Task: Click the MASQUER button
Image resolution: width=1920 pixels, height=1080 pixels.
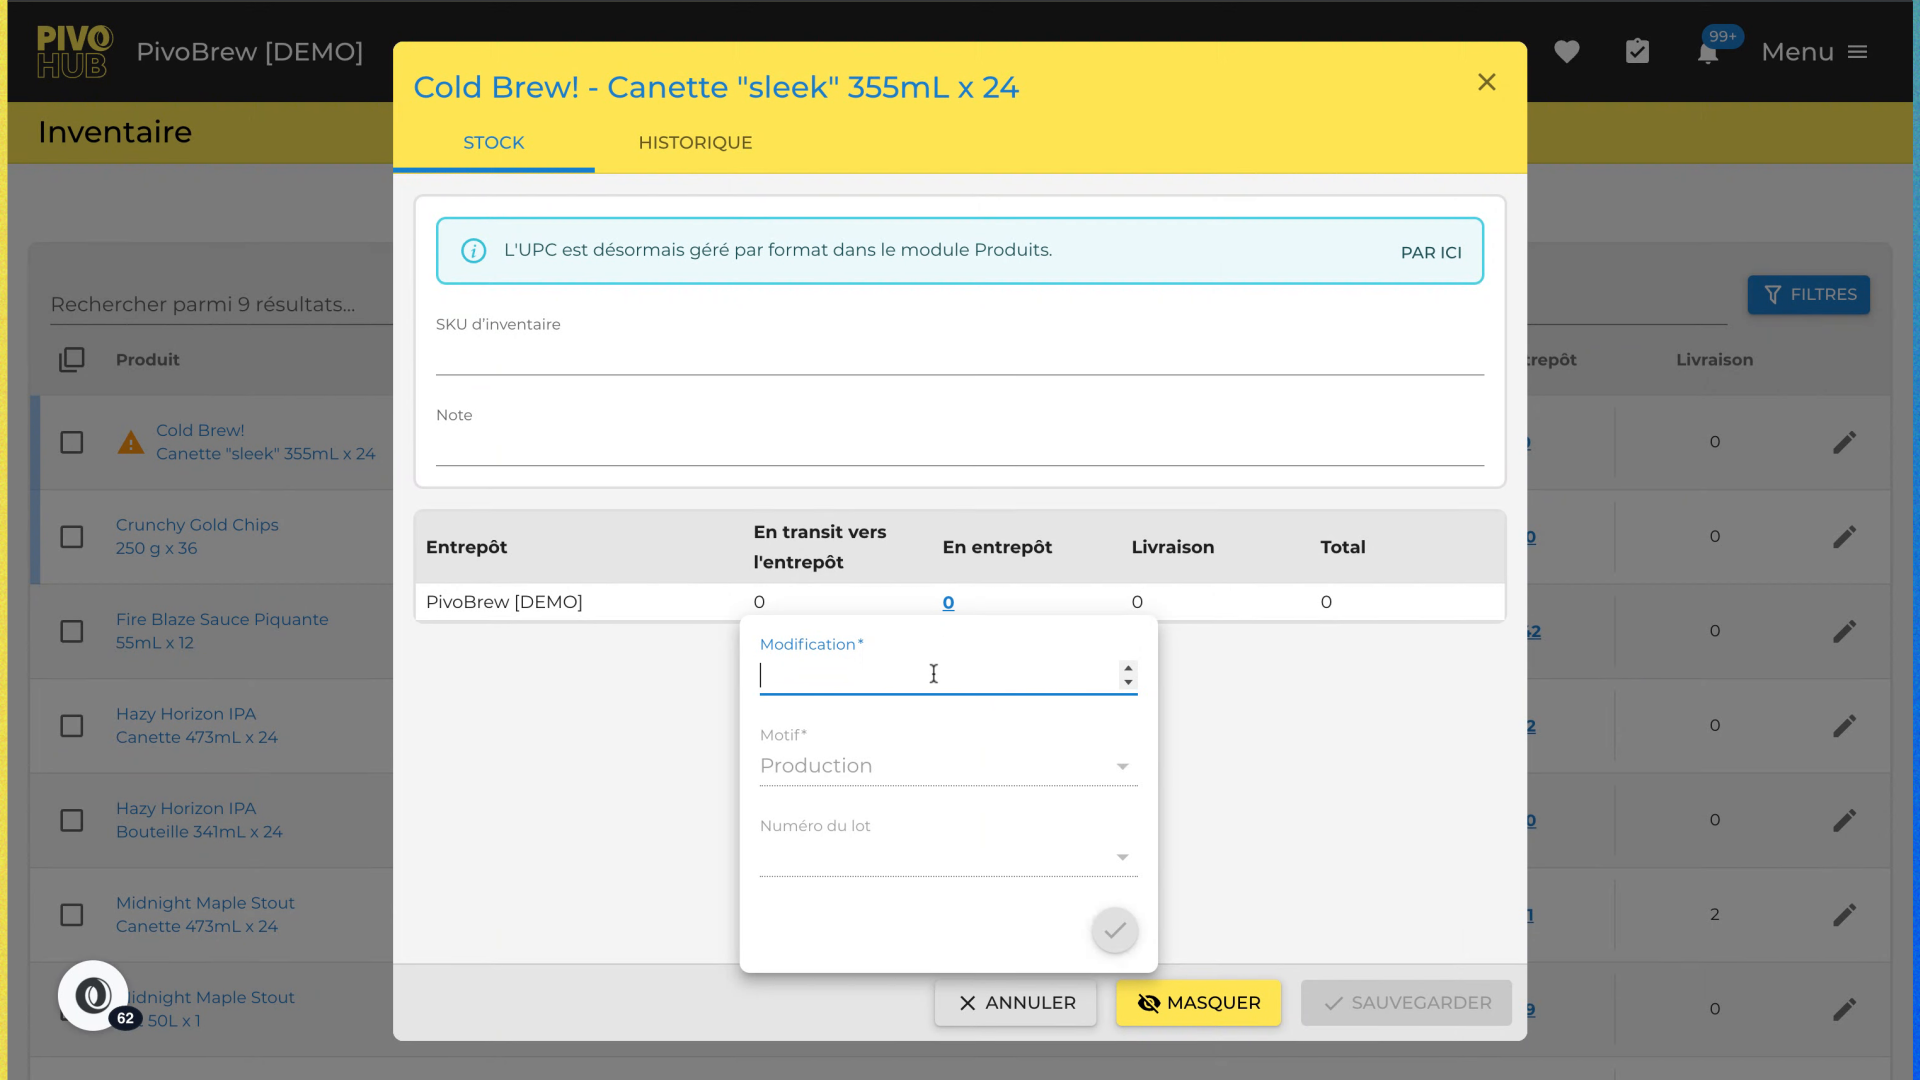Action: (1198, 1003)
